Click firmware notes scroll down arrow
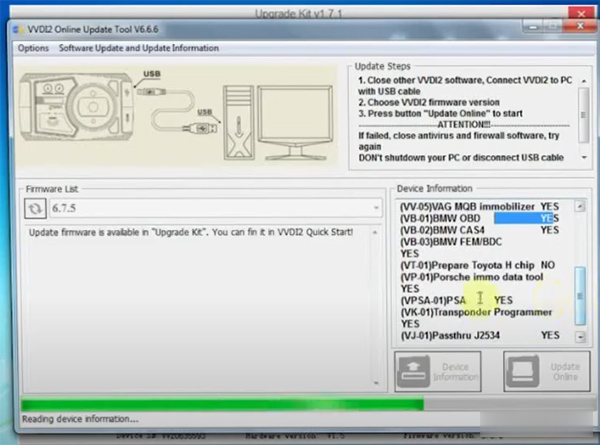The height and width of the screenshot is (445, 600). 376,383
